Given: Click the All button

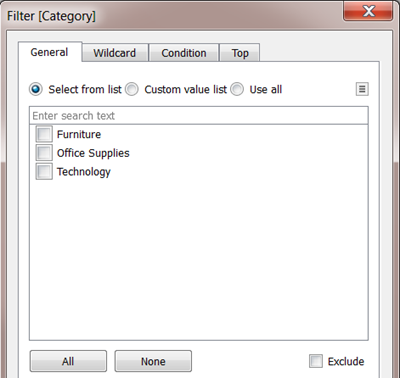Looking at the screenshot, I should [68, 361].
